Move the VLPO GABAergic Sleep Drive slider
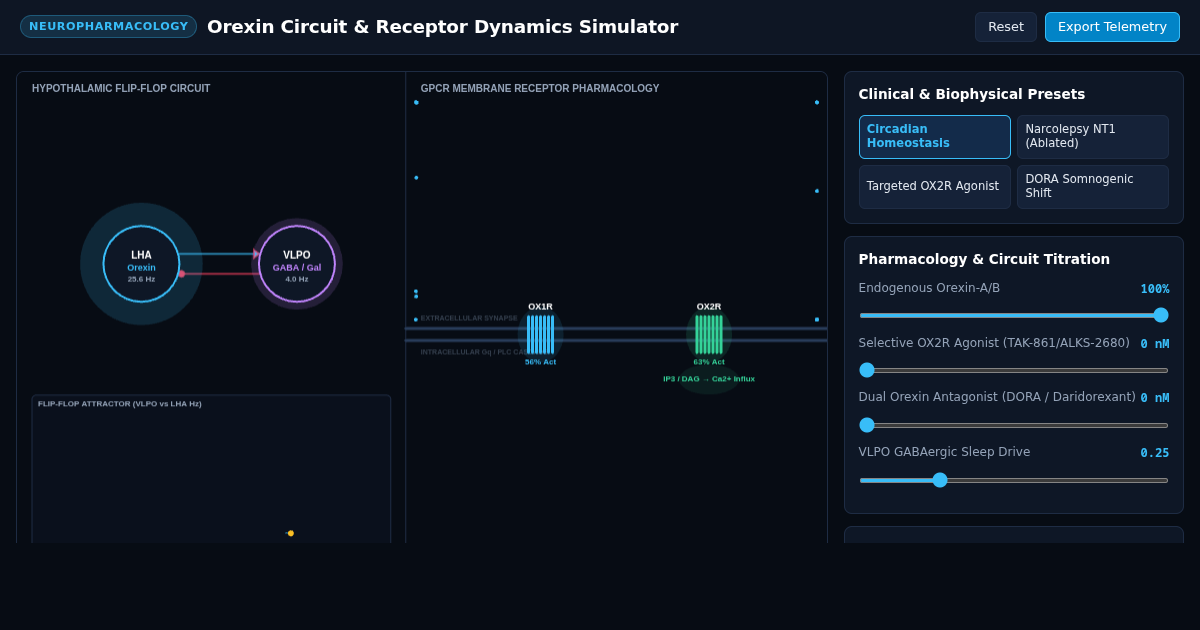This screenshot has height=630, width=1200. 1014,480
